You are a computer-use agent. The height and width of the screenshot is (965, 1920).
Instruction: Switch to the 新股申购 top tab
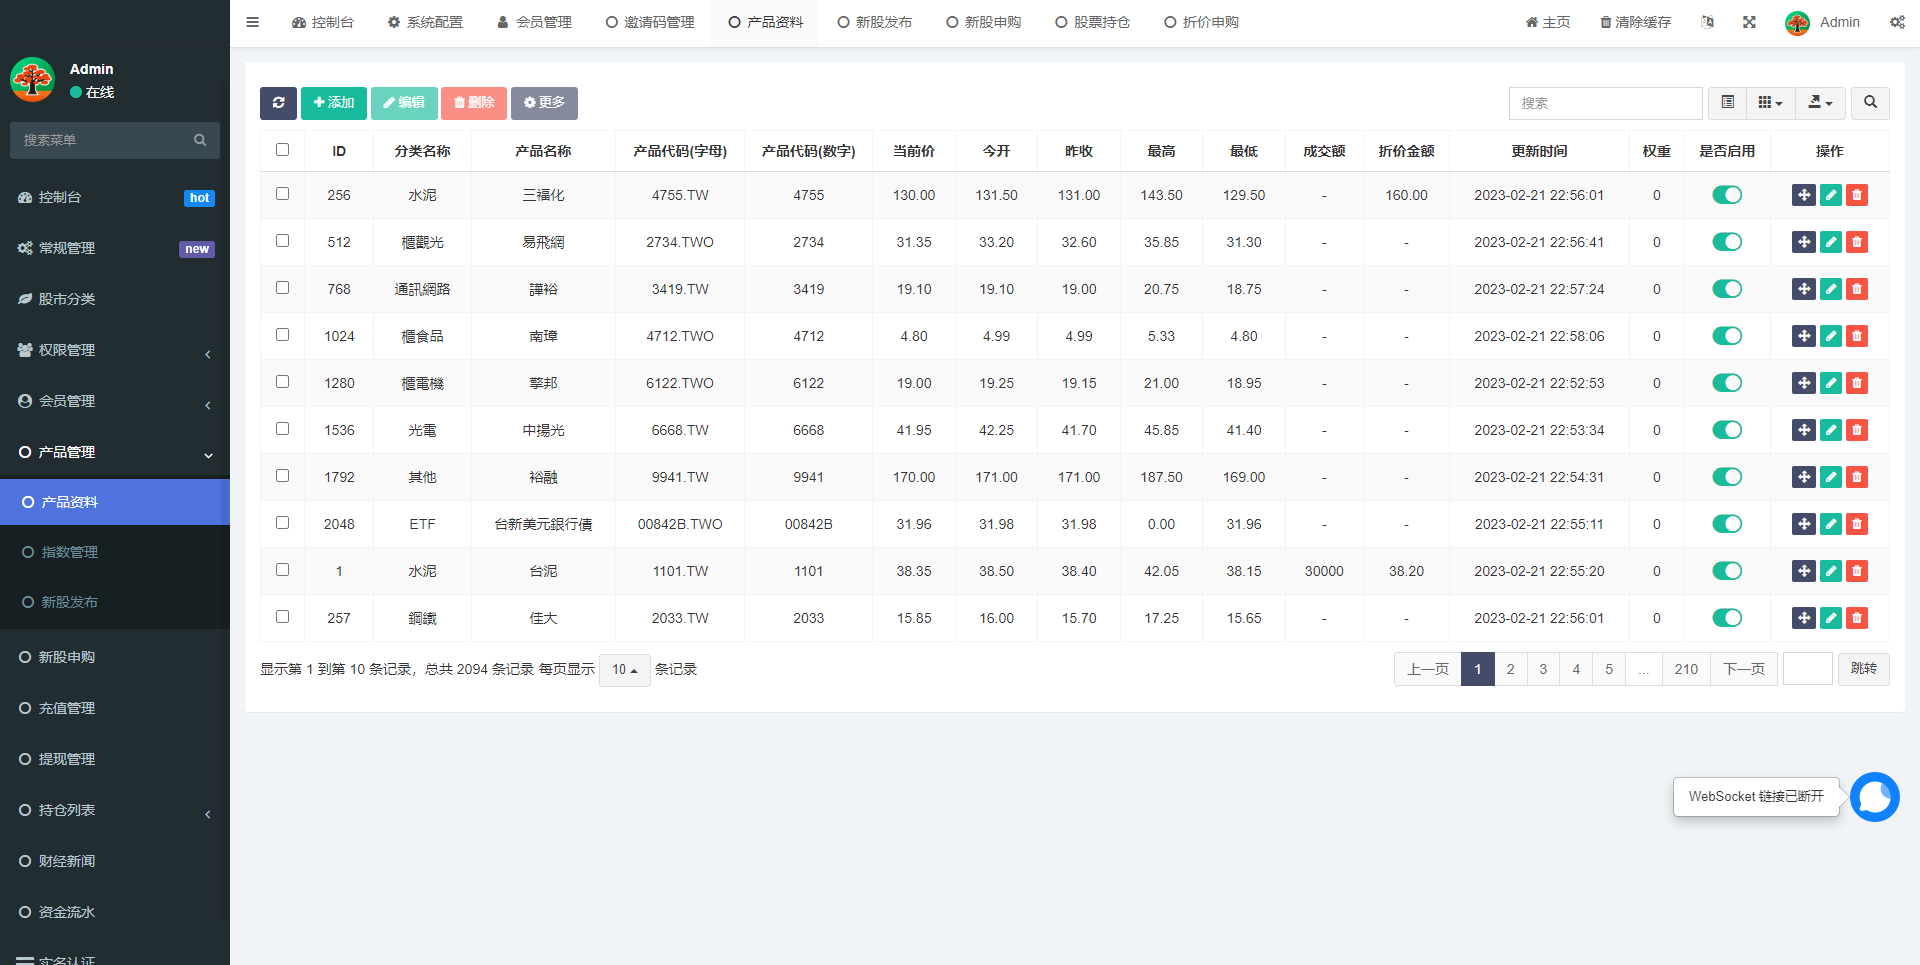pos(983,22)
